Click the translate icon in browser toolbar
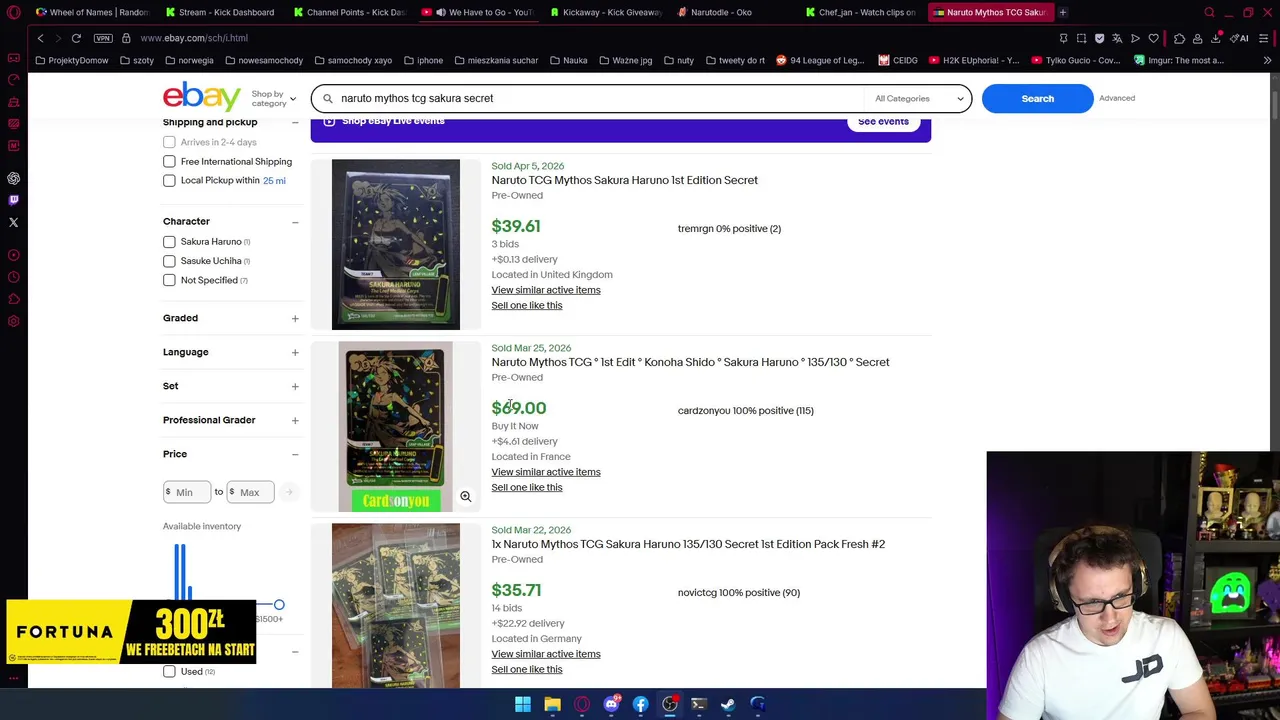Screen dimensions: 1280x720 (1117, 38)
